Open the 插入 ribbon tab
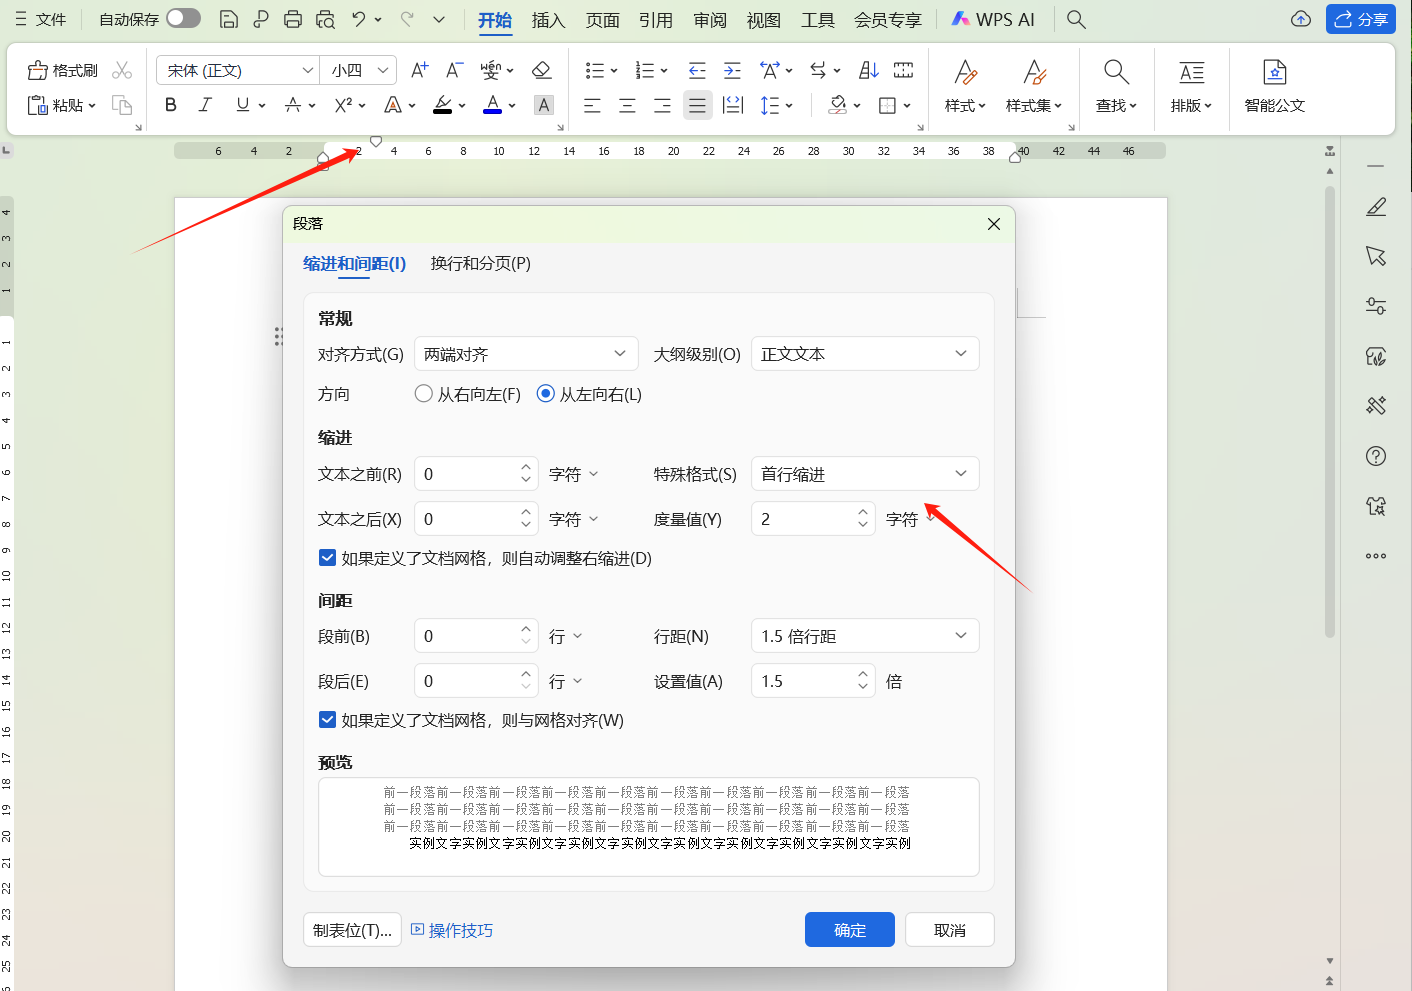This screenshot has height=991, width=1412. [x=548, y=20]
